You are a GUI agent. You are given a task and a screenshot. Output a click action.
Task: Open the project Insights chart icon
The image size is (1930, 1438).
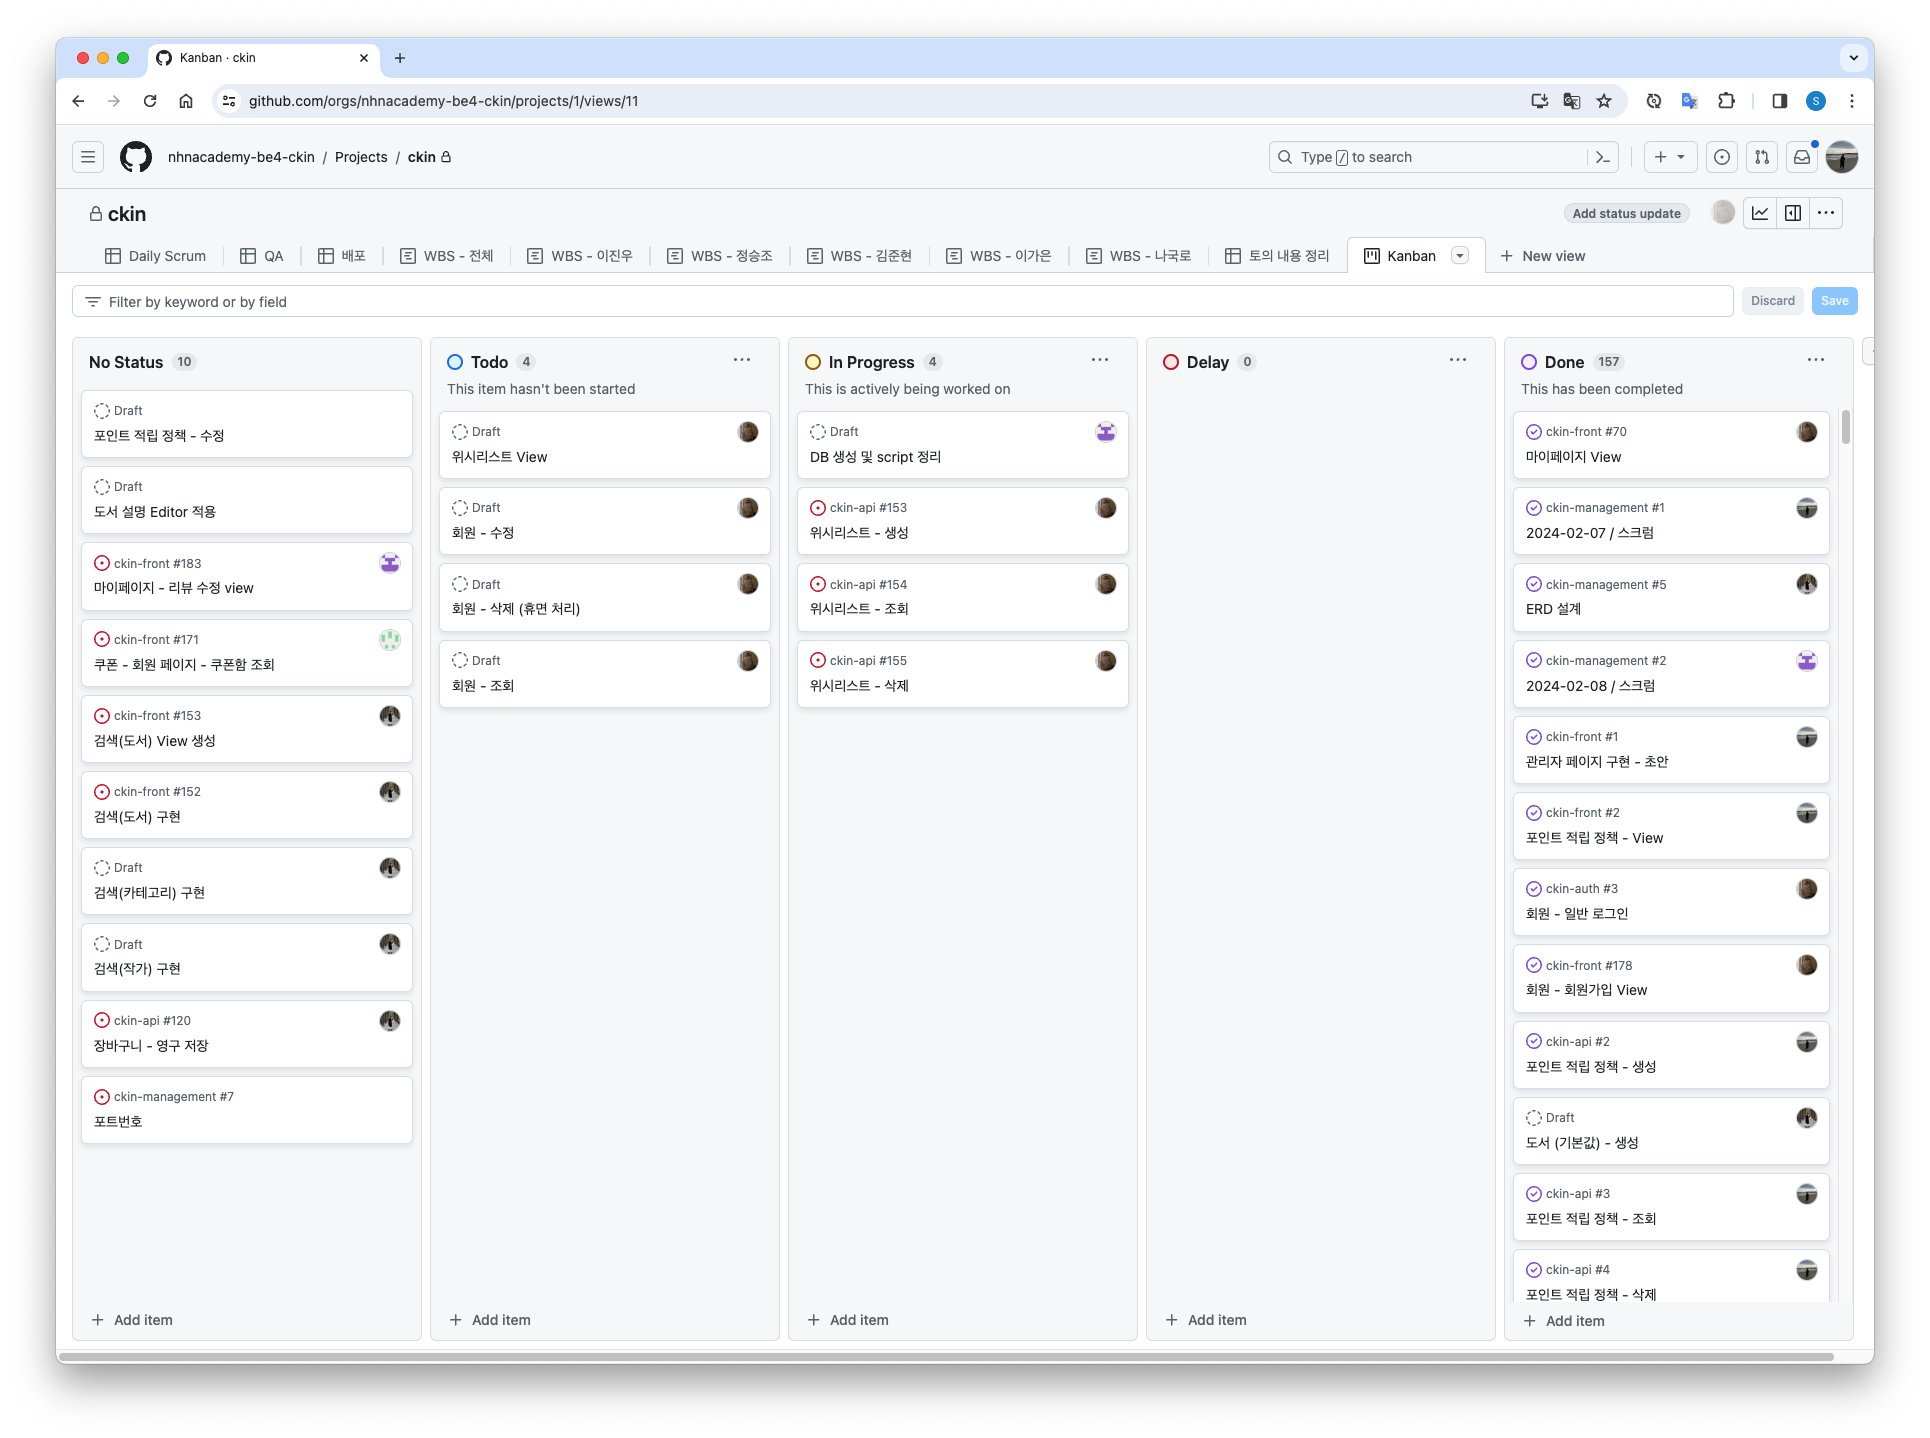click(x=1760, y=213)
